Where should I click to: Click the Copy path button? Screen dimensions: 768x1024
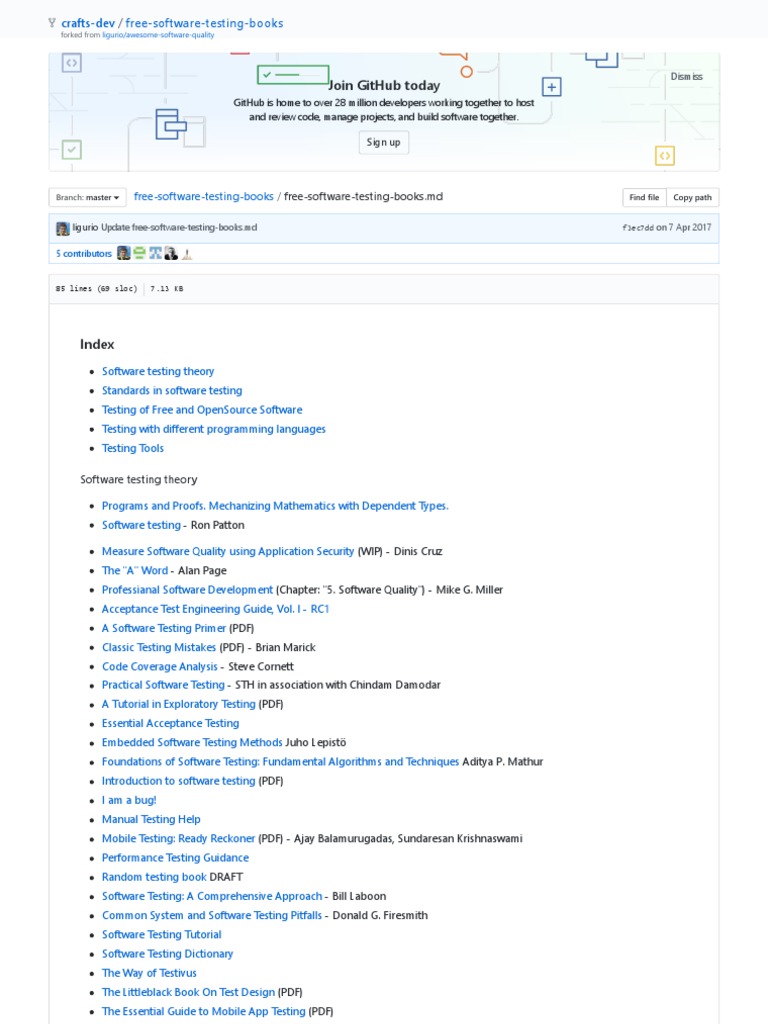click(x=692, y=197)
